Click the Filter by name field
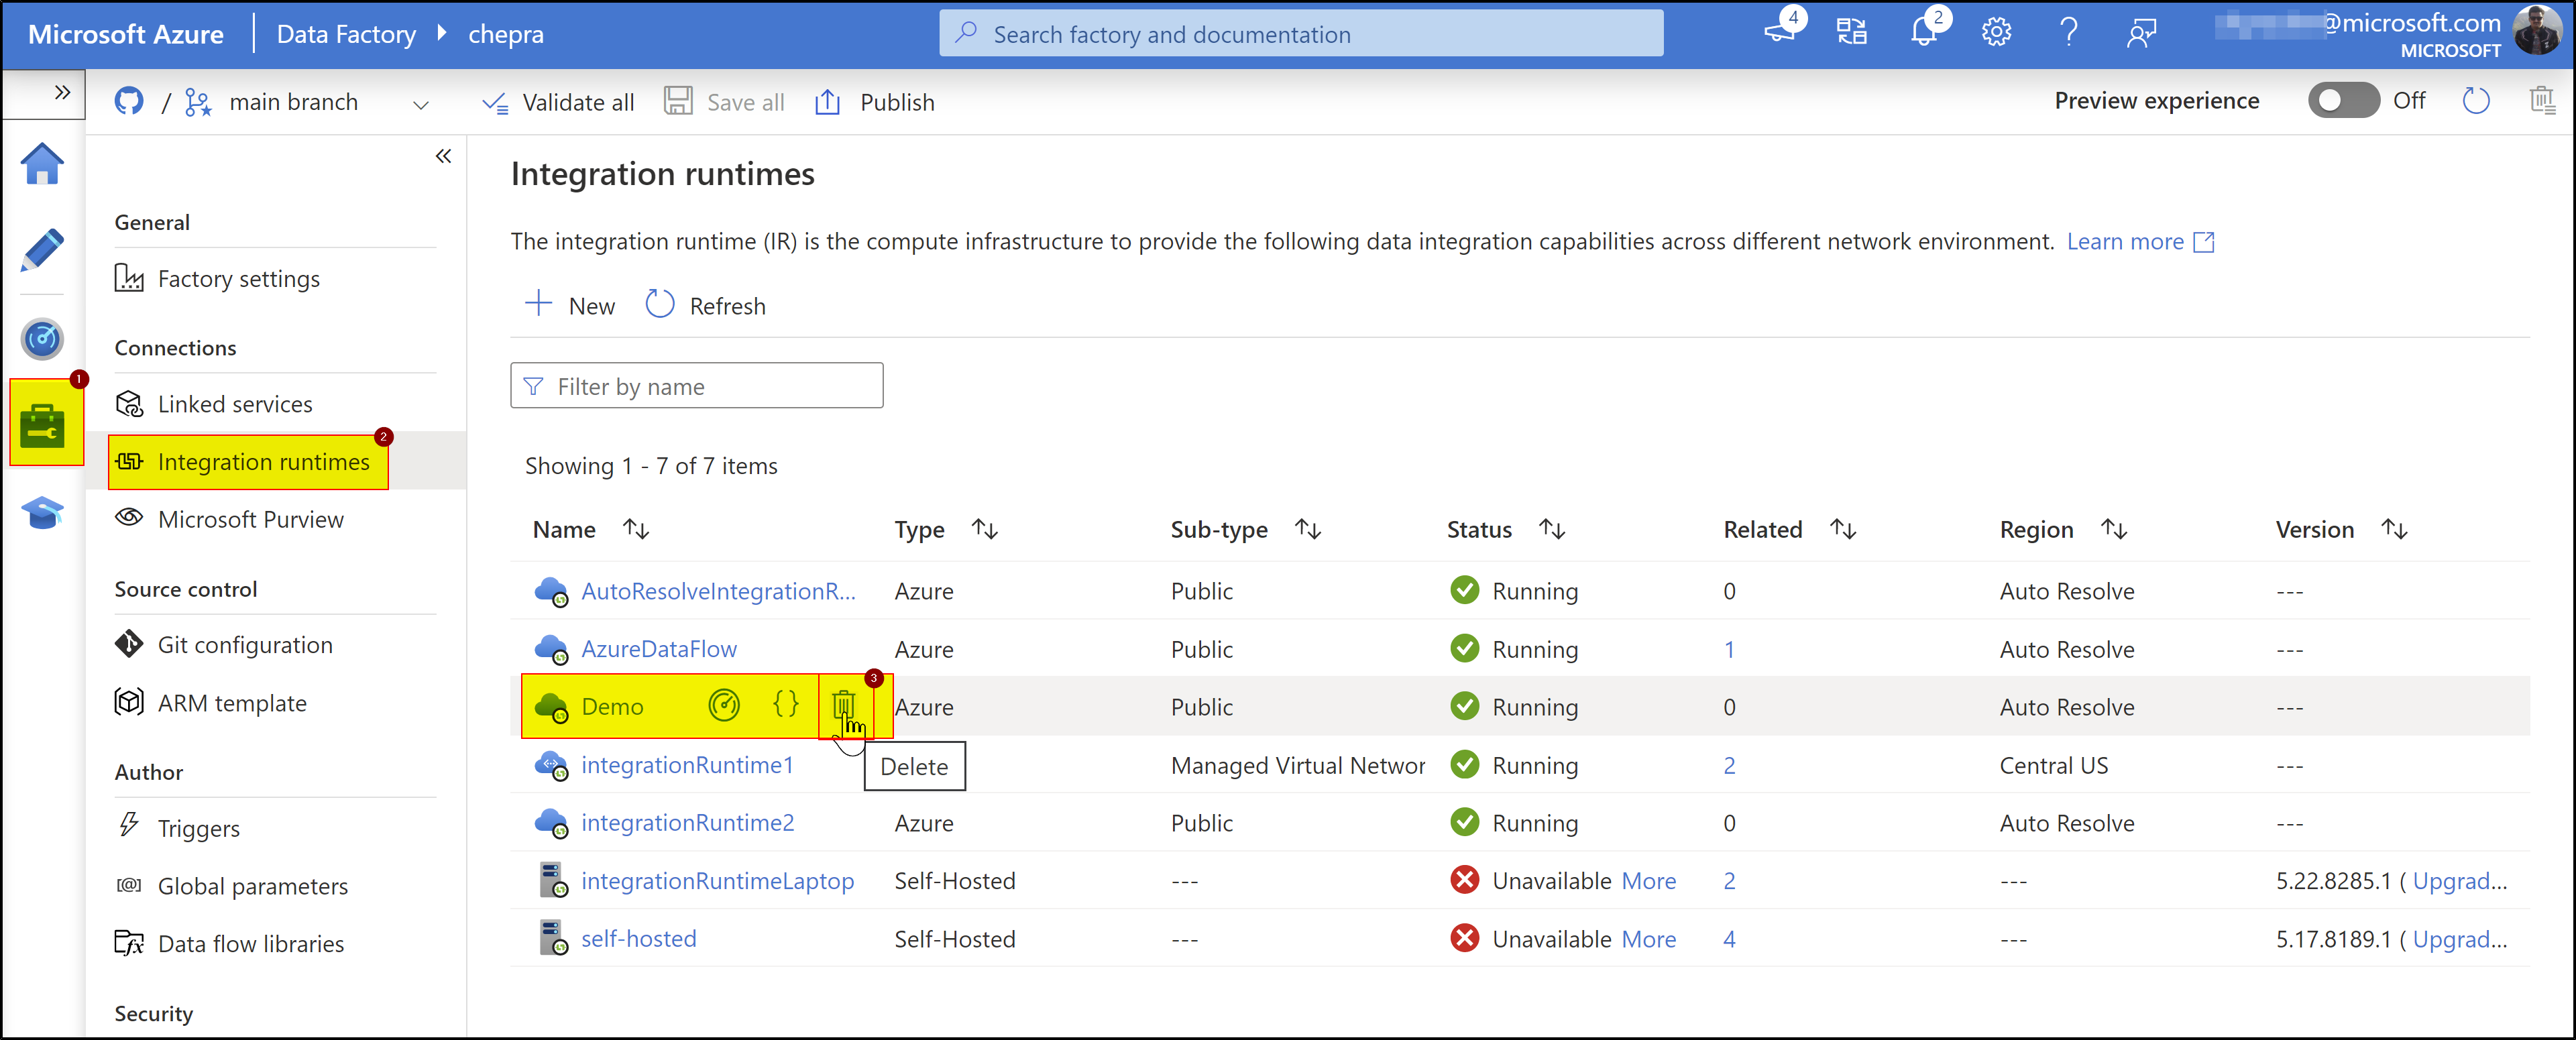Screen dimensions: 2576x1040 coord(697,386)
